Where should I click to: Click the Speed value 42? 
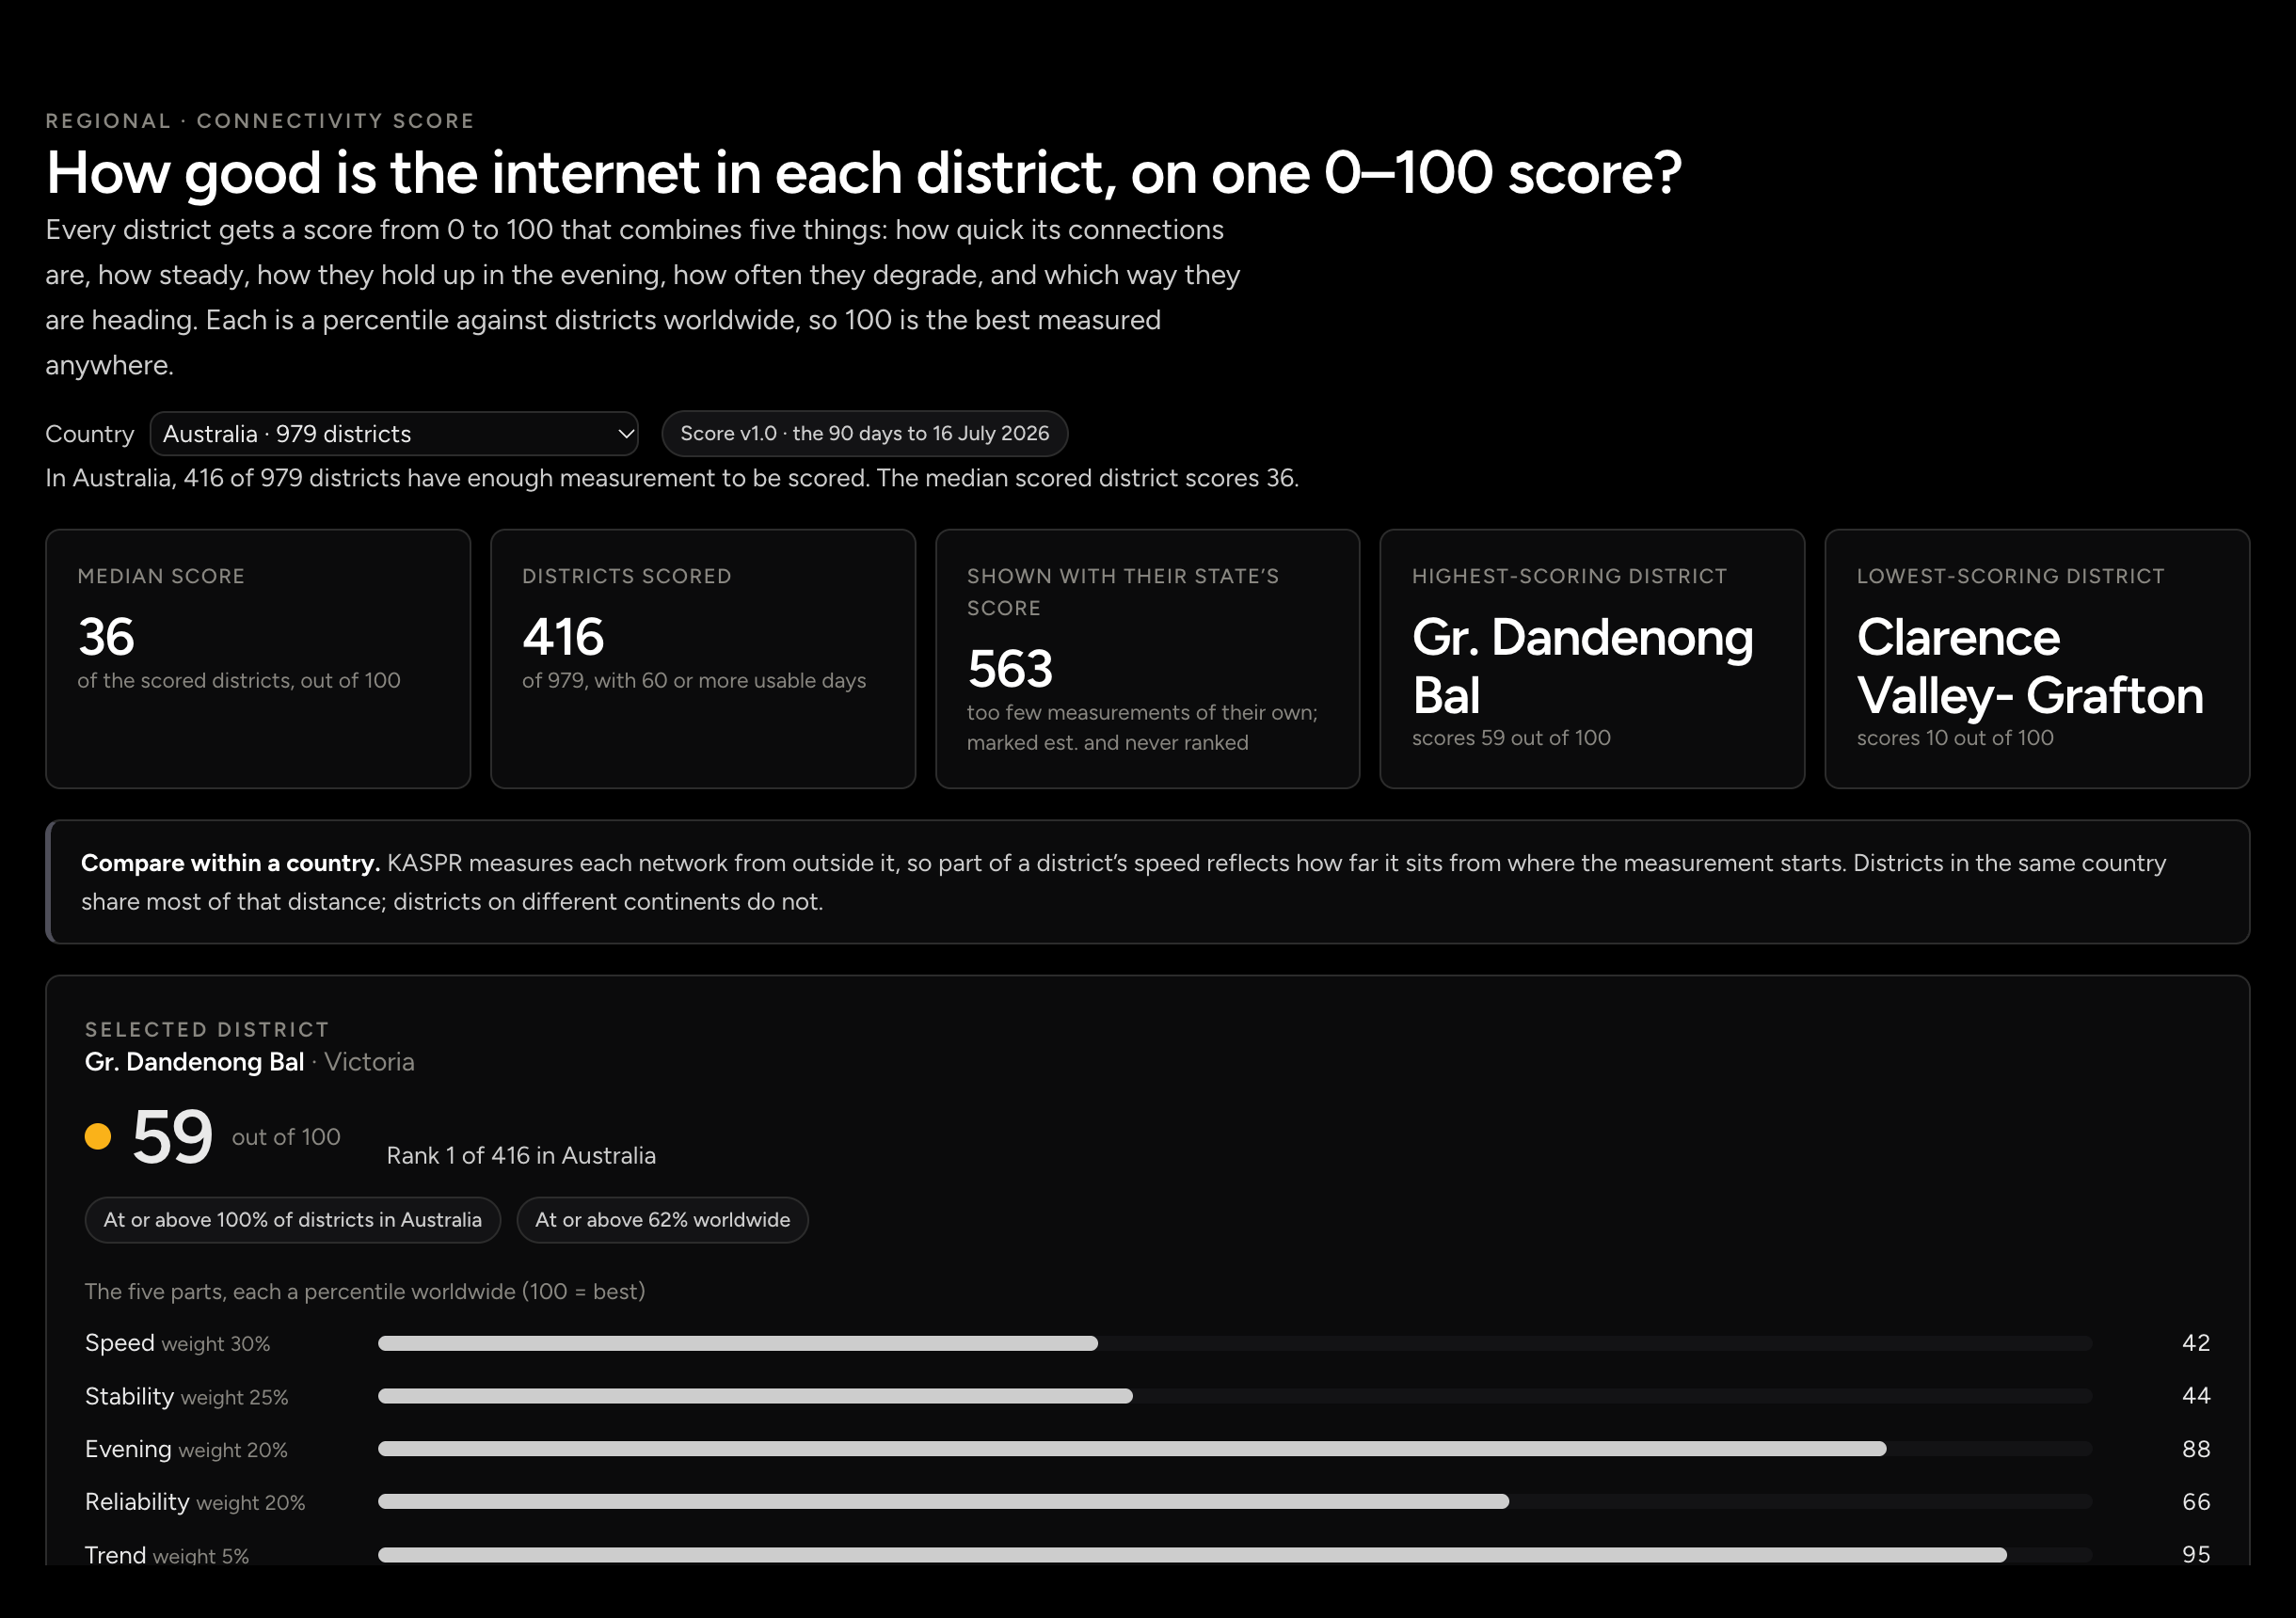click(x=2196, y=1343)
